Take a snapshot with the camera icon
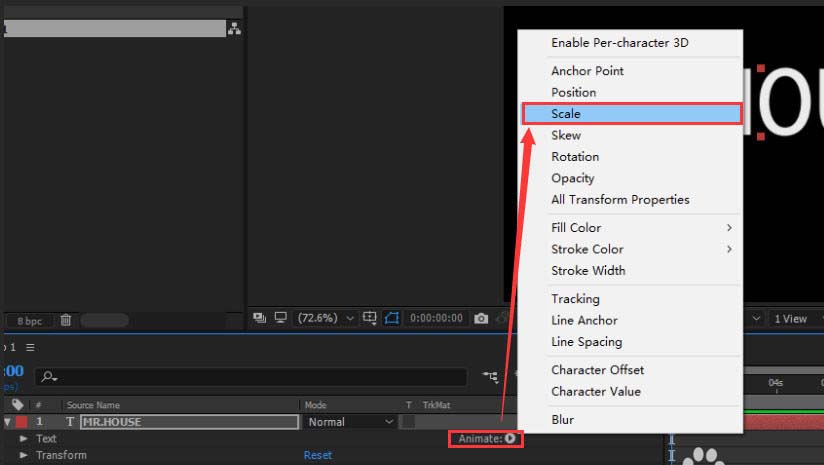The width and height of the screenshot is (824, 465). [481, 318]
